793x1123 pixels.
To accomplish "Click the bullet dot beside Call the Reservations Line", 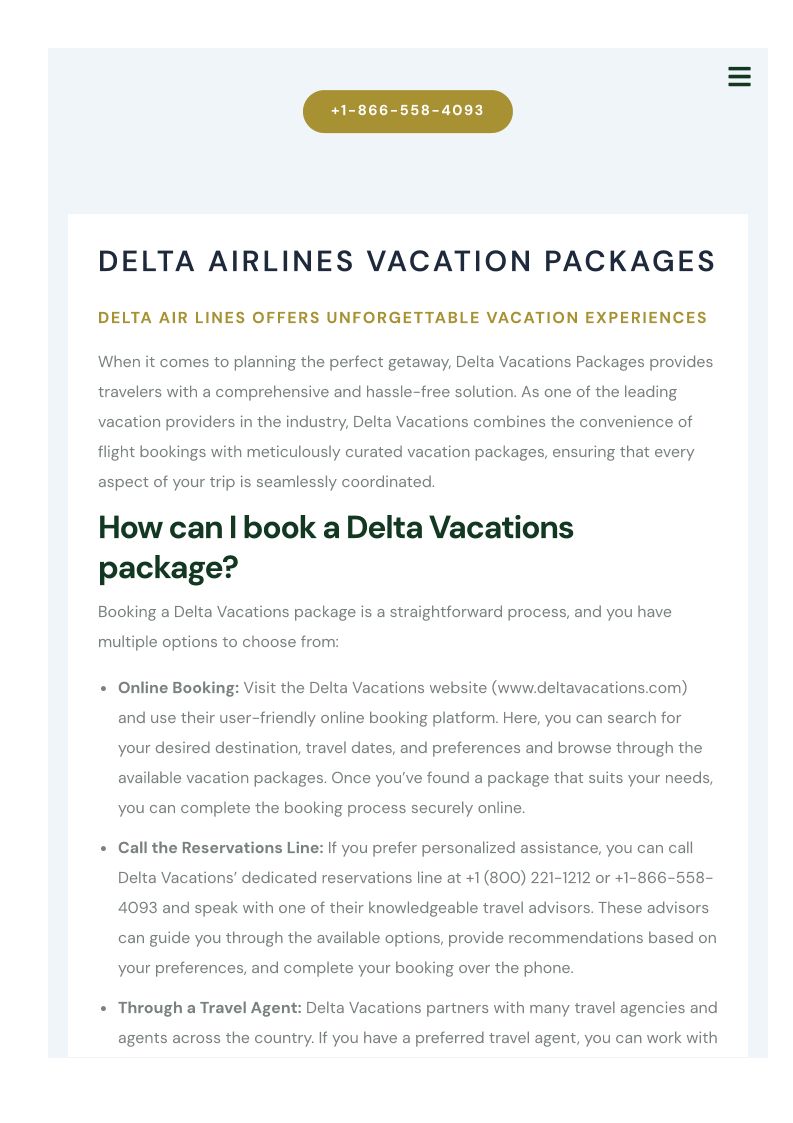I will coord(104,849).
